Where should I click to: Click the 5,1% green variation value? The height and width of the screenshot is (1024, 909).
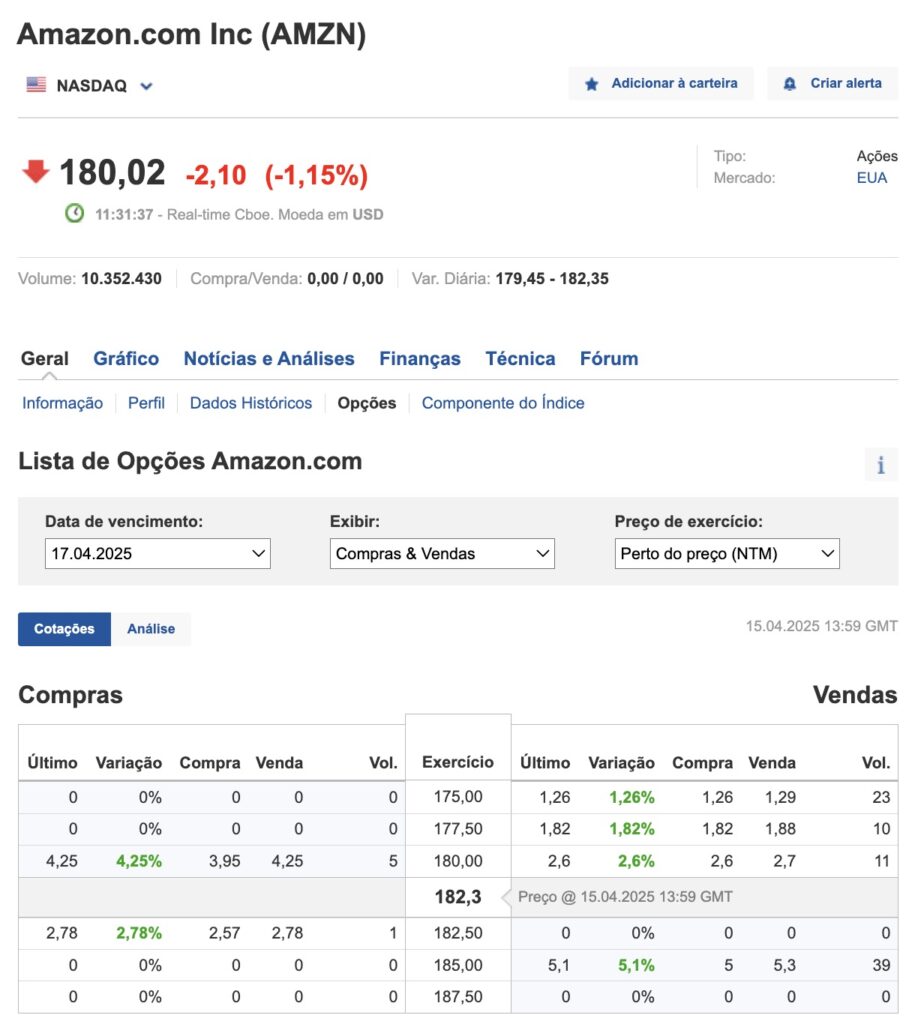tap(637, 965)
